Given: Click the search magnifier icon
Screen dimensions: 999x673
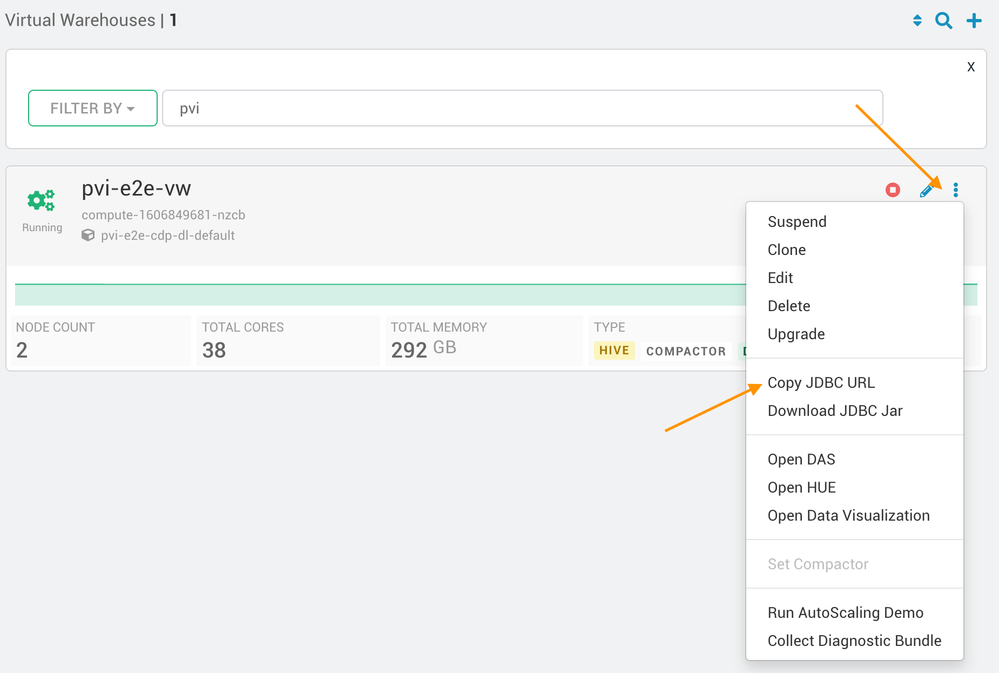Looking at the screenshot, I should [x=944, y=21].
